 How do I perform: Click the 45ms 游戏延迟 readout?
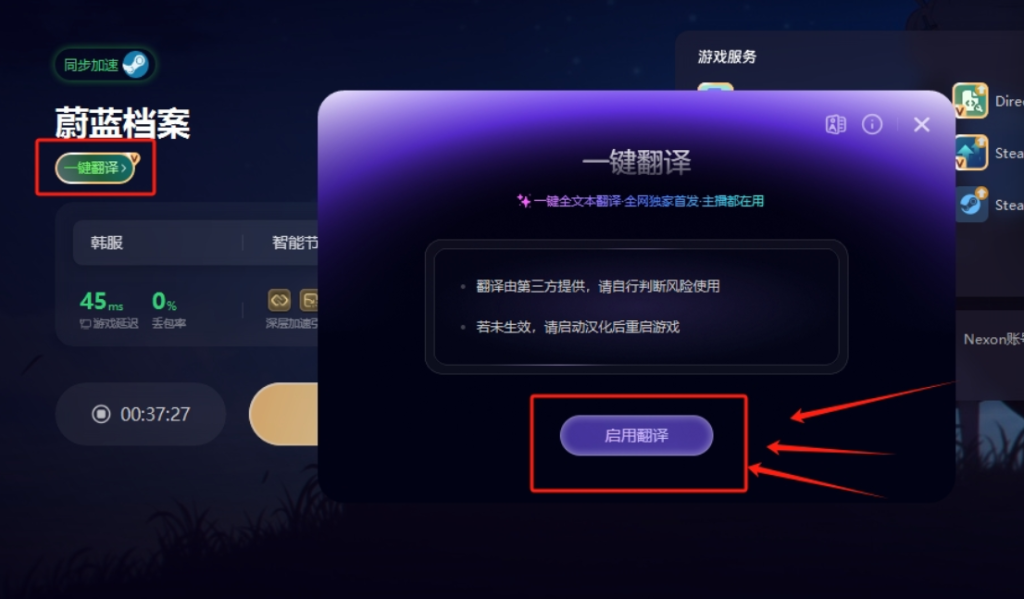[x=108, y=310]
